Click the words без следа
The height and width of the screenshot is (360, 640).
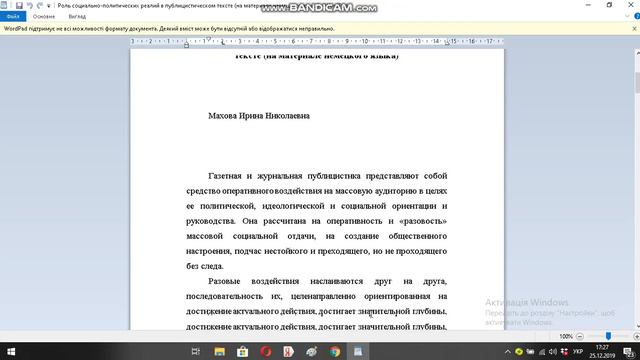click(x=204, y=266)
